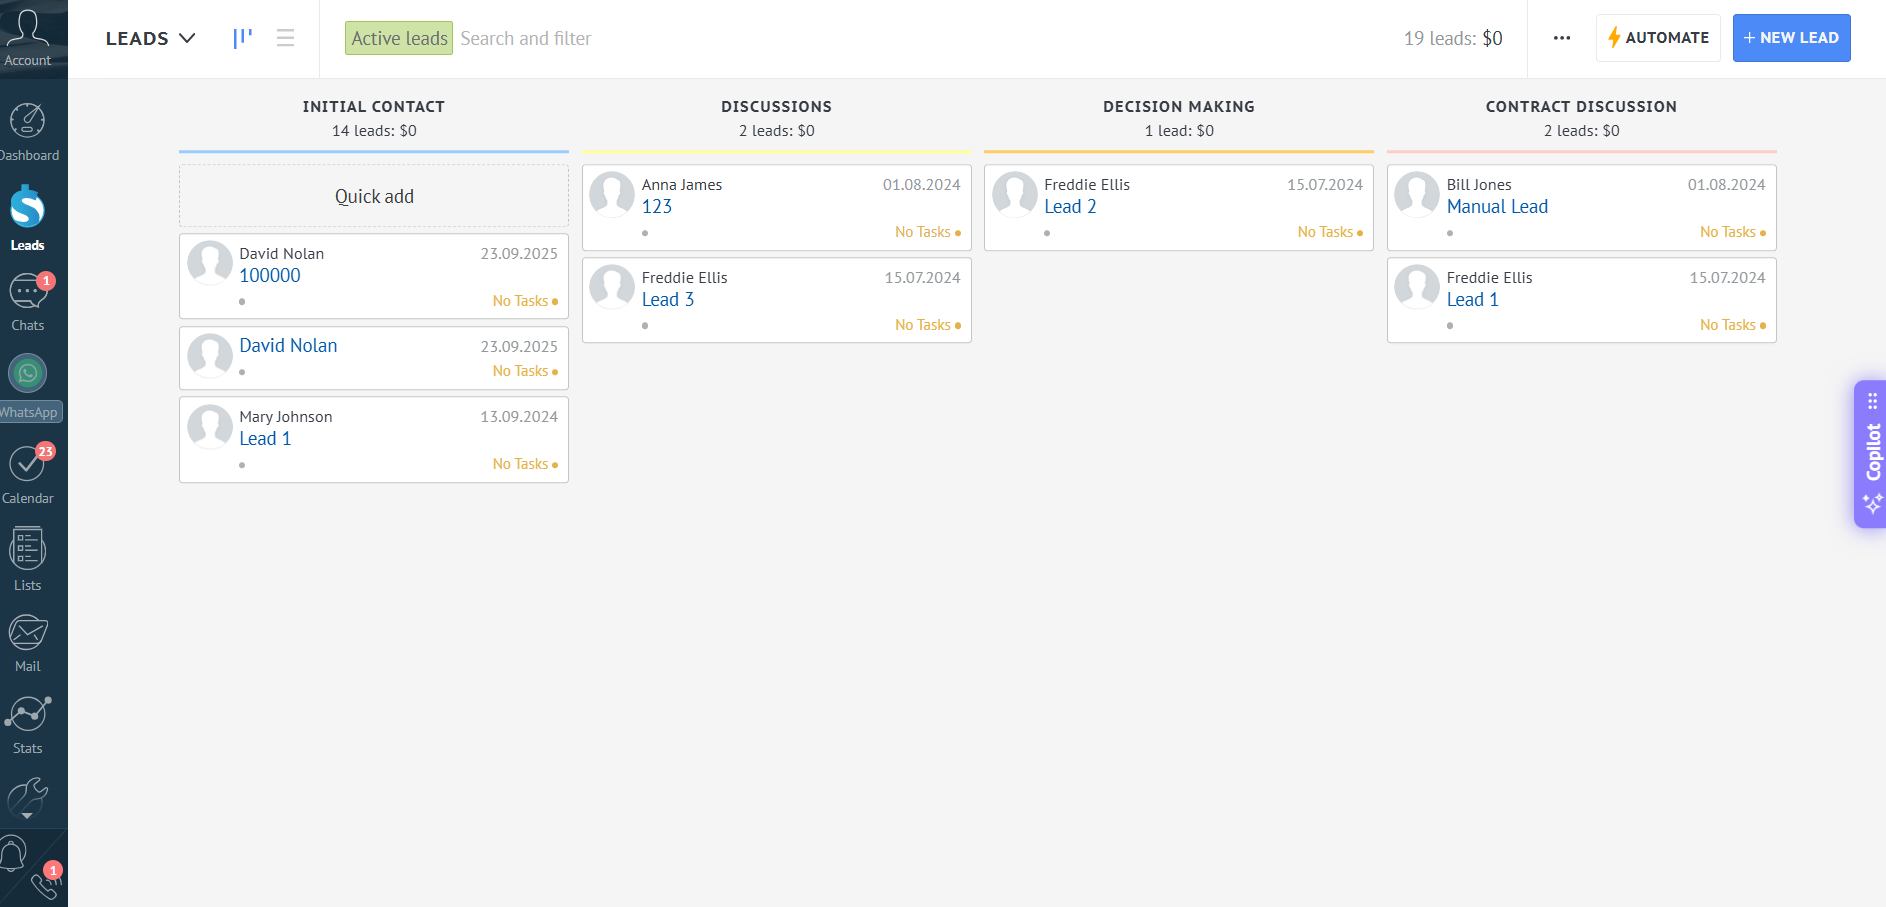Open the Dashboard from the sidebar
This screenshot has height=907, width=1886.
point(28,132)
